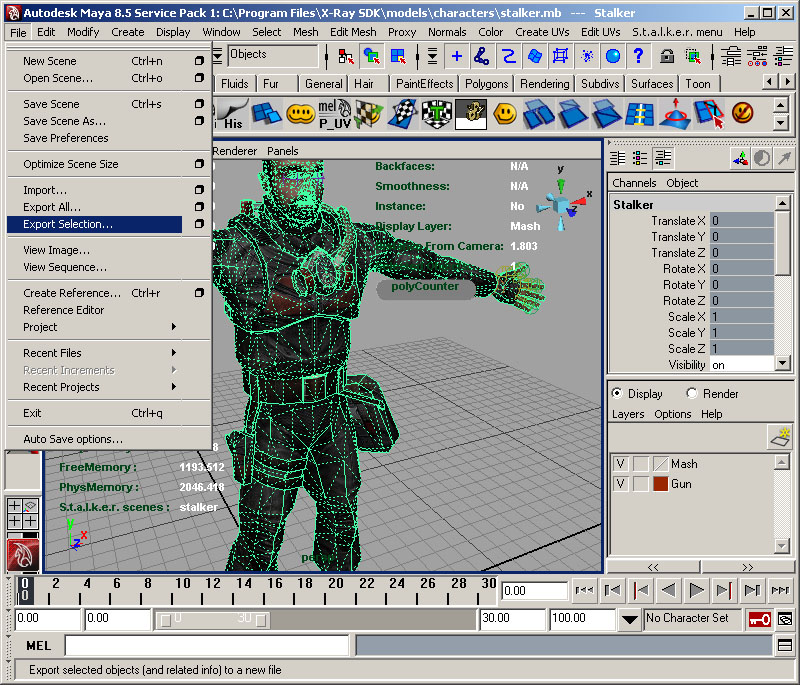Toggle the auto keyframe red key button
Image resolution: width=800 pixels, height=685 pixels.
(x=759, y=619)
